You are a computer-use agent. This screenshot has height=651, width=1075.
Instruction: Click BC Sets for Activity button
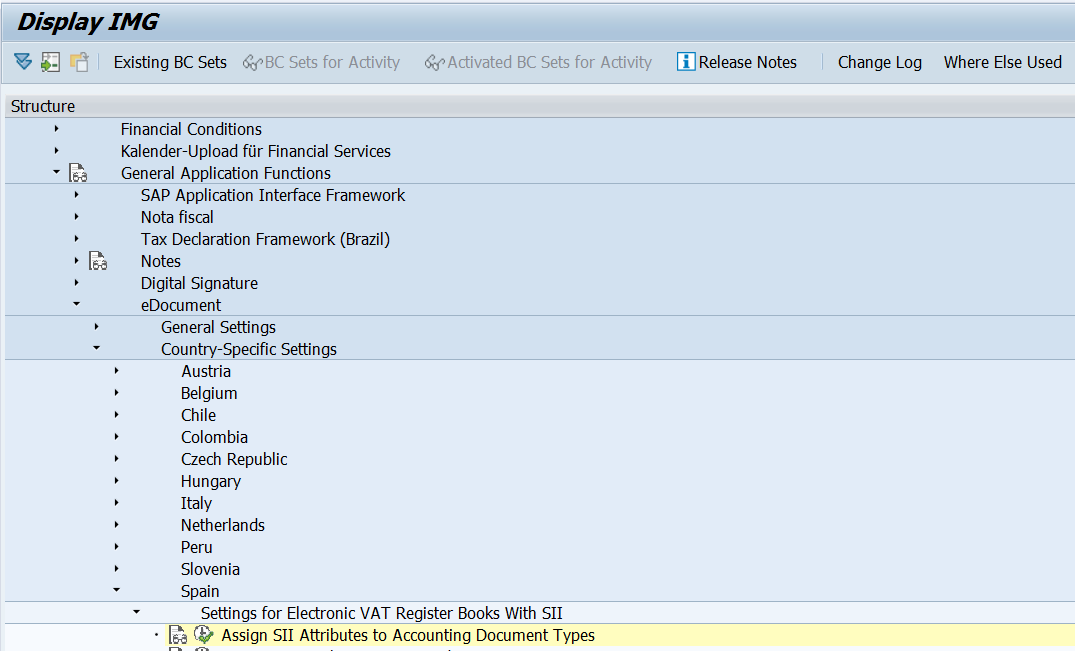pos(322,62)
